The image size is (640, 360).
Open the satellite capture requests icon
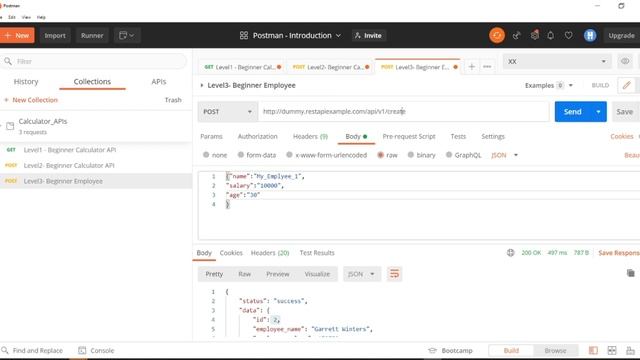[x=516, y=36]
